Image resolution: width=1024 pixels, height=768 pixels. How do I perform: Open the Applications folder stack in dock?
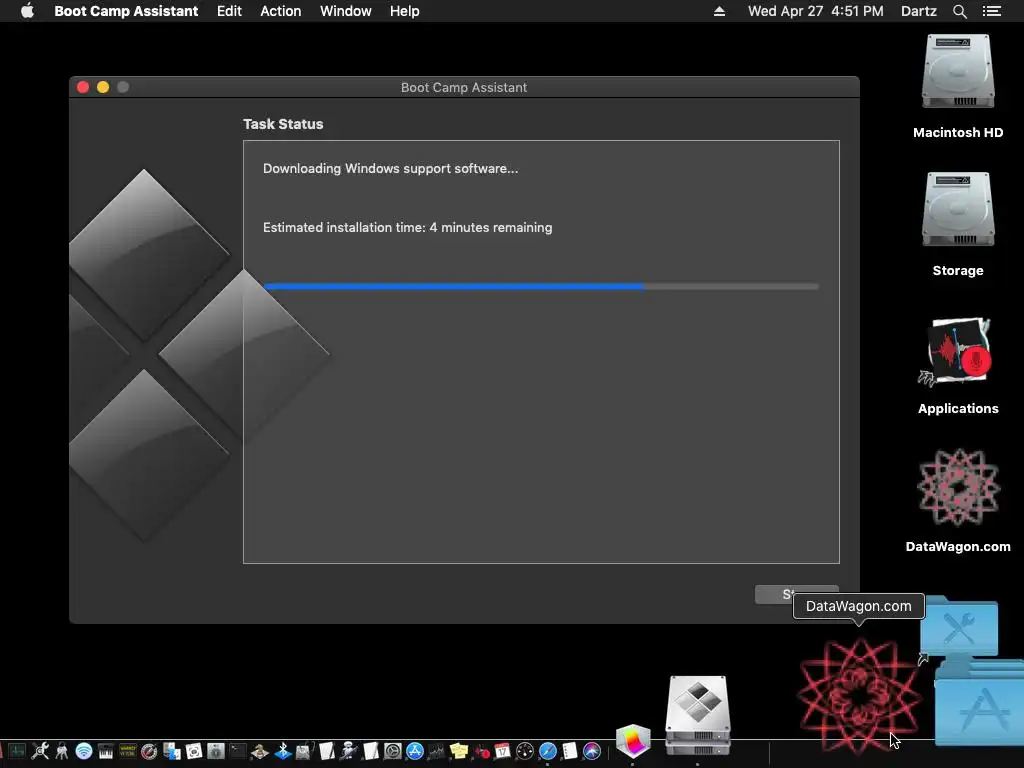(980, 704)
